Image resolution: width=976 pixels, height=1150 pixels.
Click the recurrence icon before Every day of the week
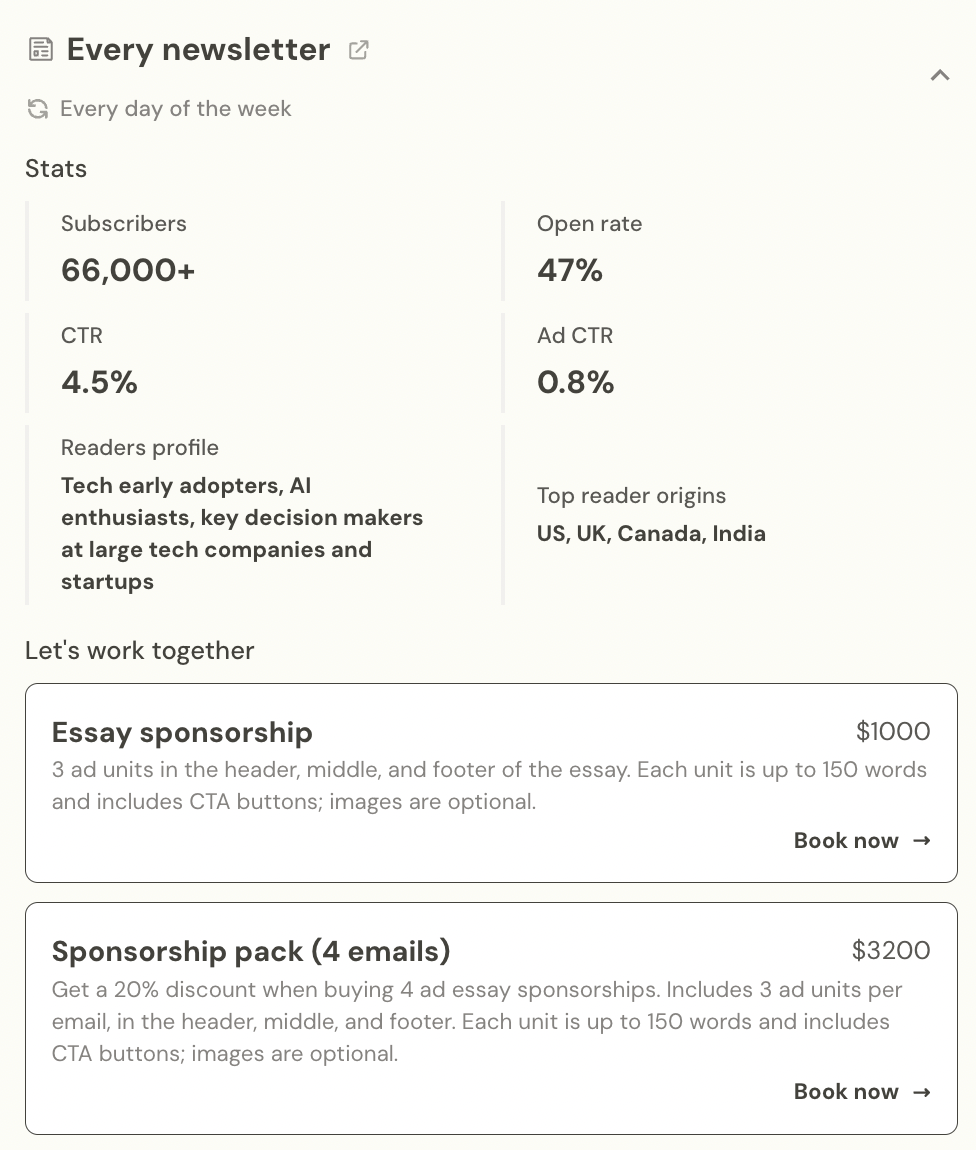(38, 109)
